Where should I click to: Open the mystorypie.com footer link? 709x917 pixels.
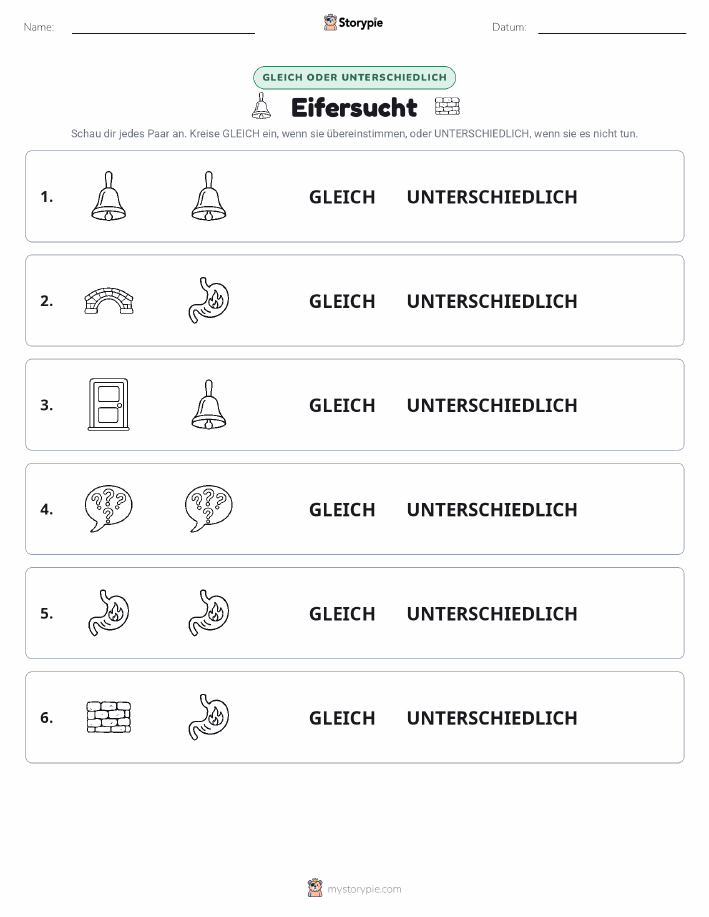pyautogui.click(x=354, y=888)
